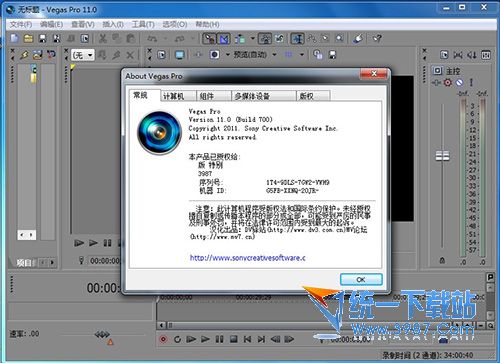Screen dimensions: 500x363
Task: Click the red Record button in transport
Action: click(163, 339)
